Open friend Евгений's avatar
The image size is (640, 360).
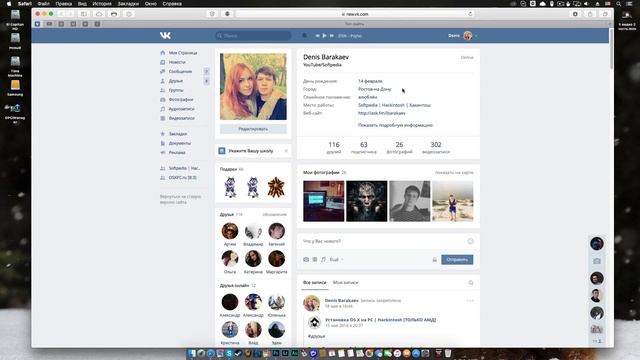click(276, 231)
